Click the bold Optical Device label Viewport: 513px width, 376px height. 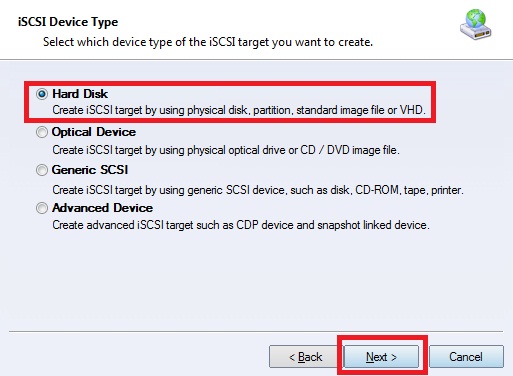tap(94, 132)
